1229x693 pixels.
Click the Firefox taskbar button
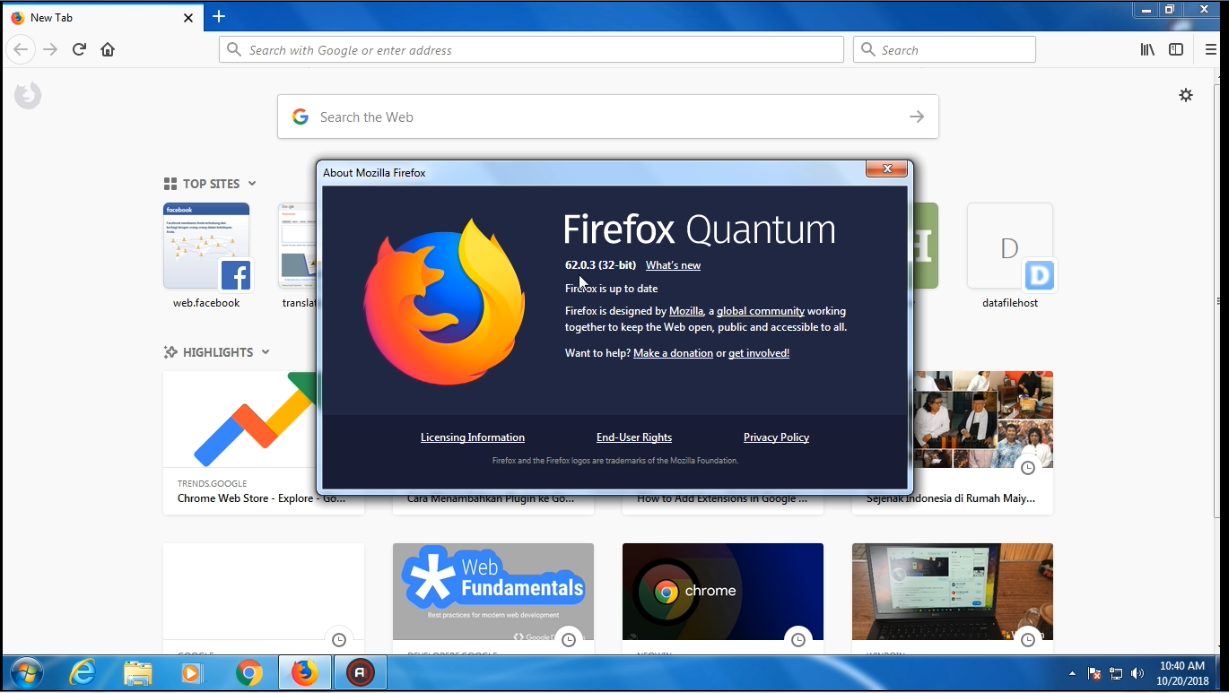pyautogui.click(x=305, y=673)
